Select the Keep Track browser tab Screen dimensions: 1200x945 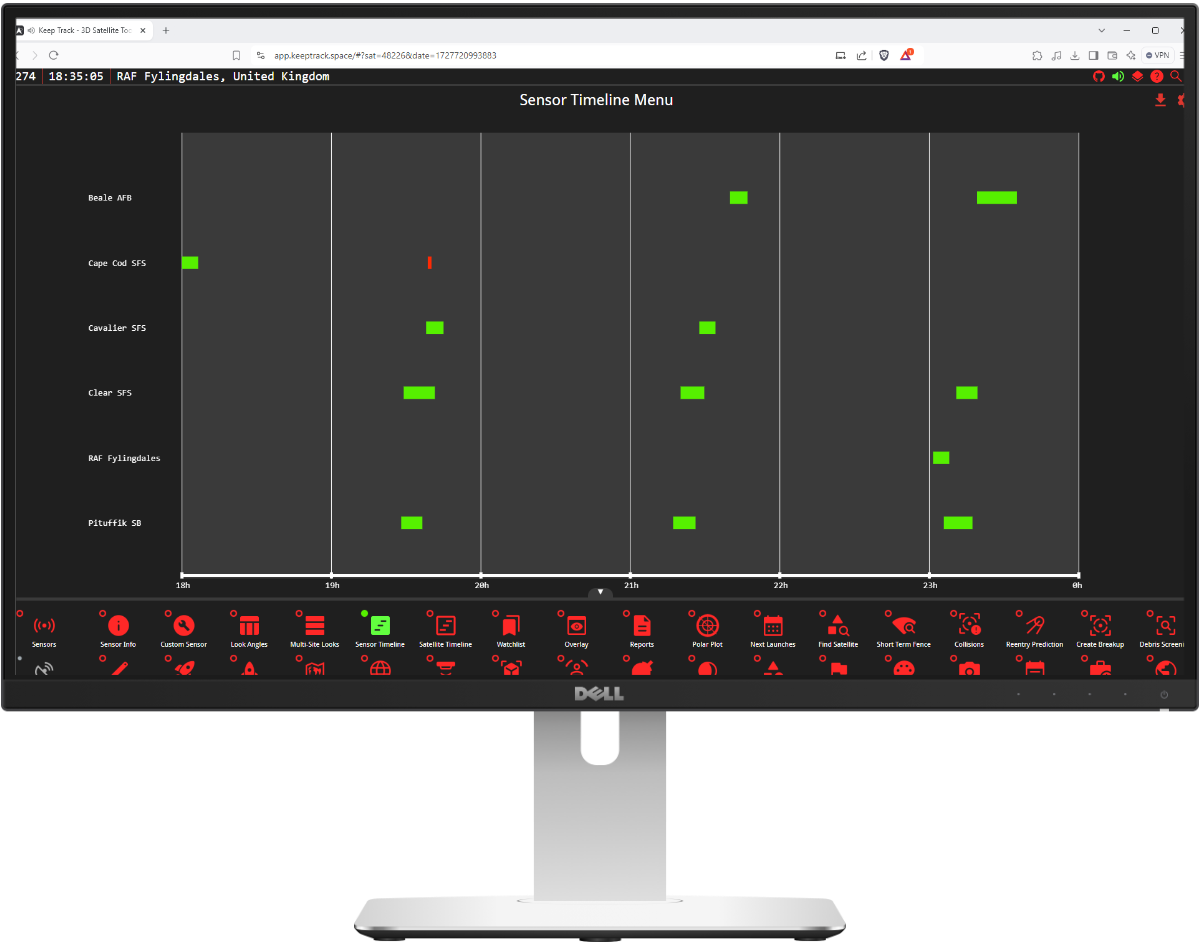[85, 31]
